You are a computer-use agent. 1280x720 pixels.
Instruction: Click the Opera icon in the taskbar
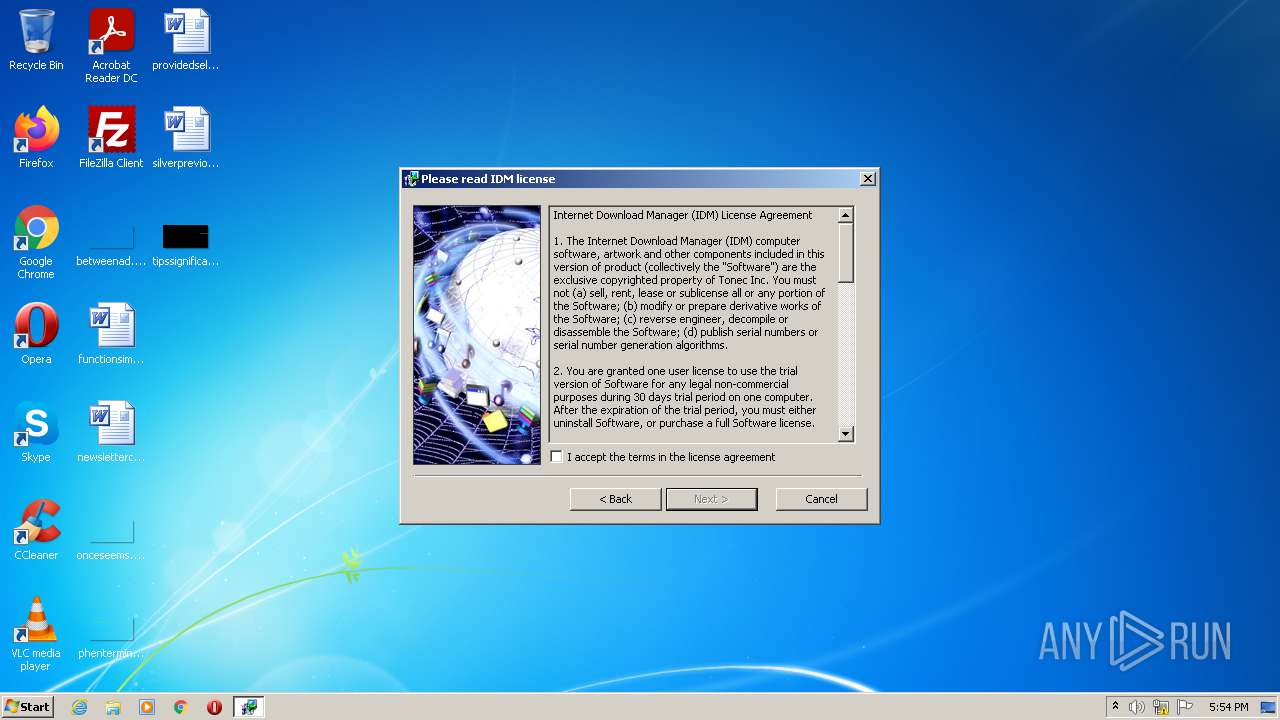[214, 707]
